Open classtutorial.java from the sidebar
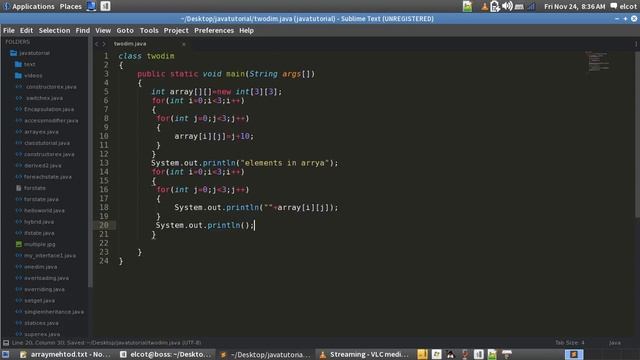This screenshot has height=360, width=640. [47, 143]
